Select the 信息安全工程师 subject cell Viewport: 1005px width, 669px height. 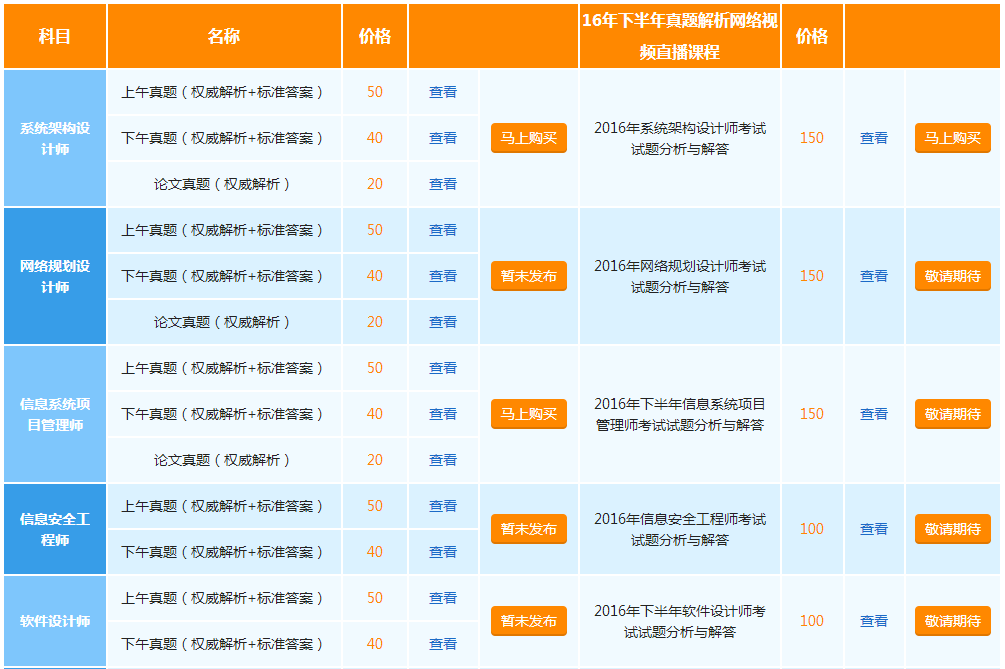tap(55, 529)
